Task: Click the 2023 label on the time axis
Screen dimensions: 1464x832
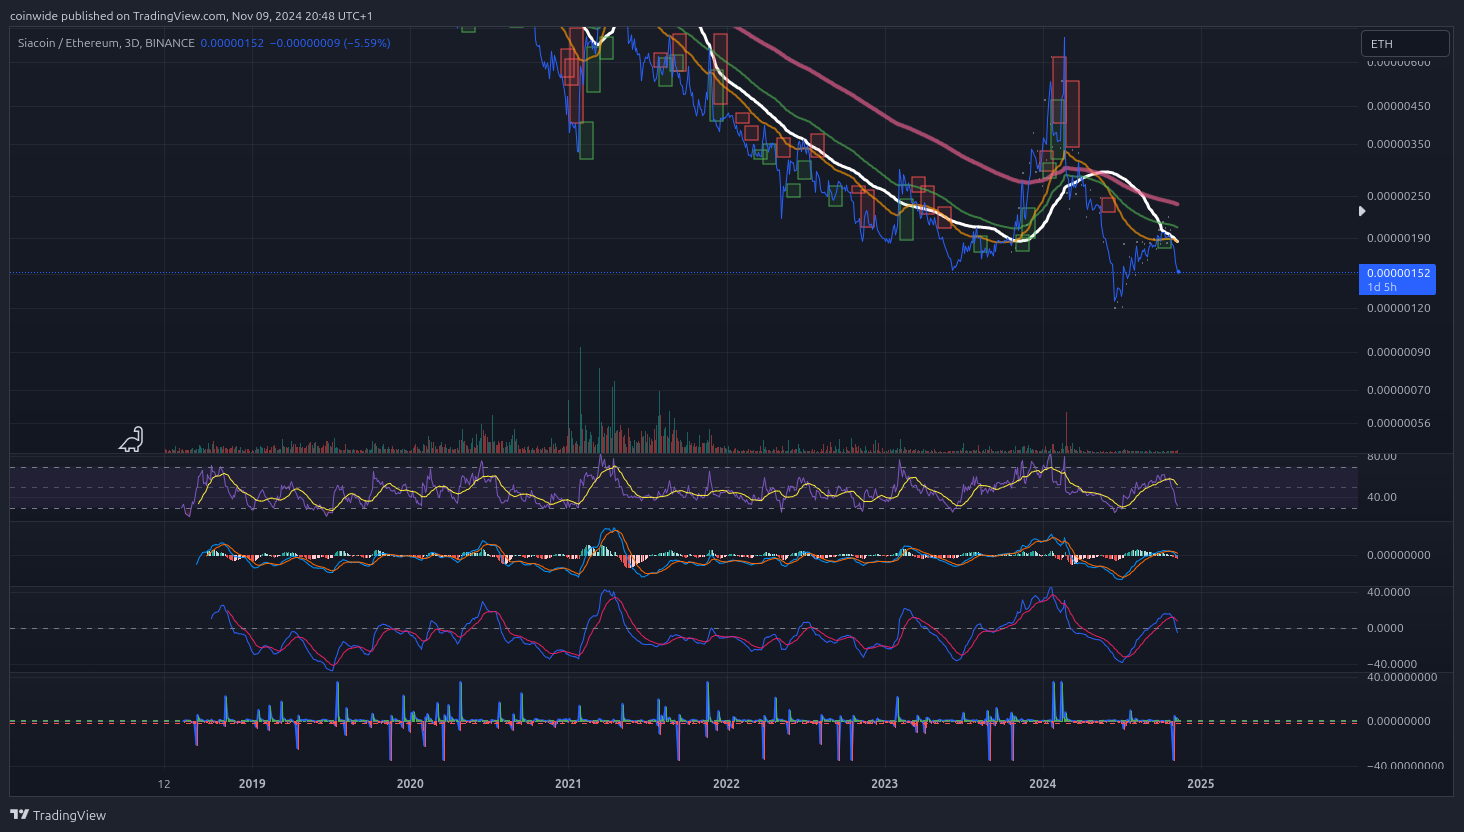Action: point(884,784)
